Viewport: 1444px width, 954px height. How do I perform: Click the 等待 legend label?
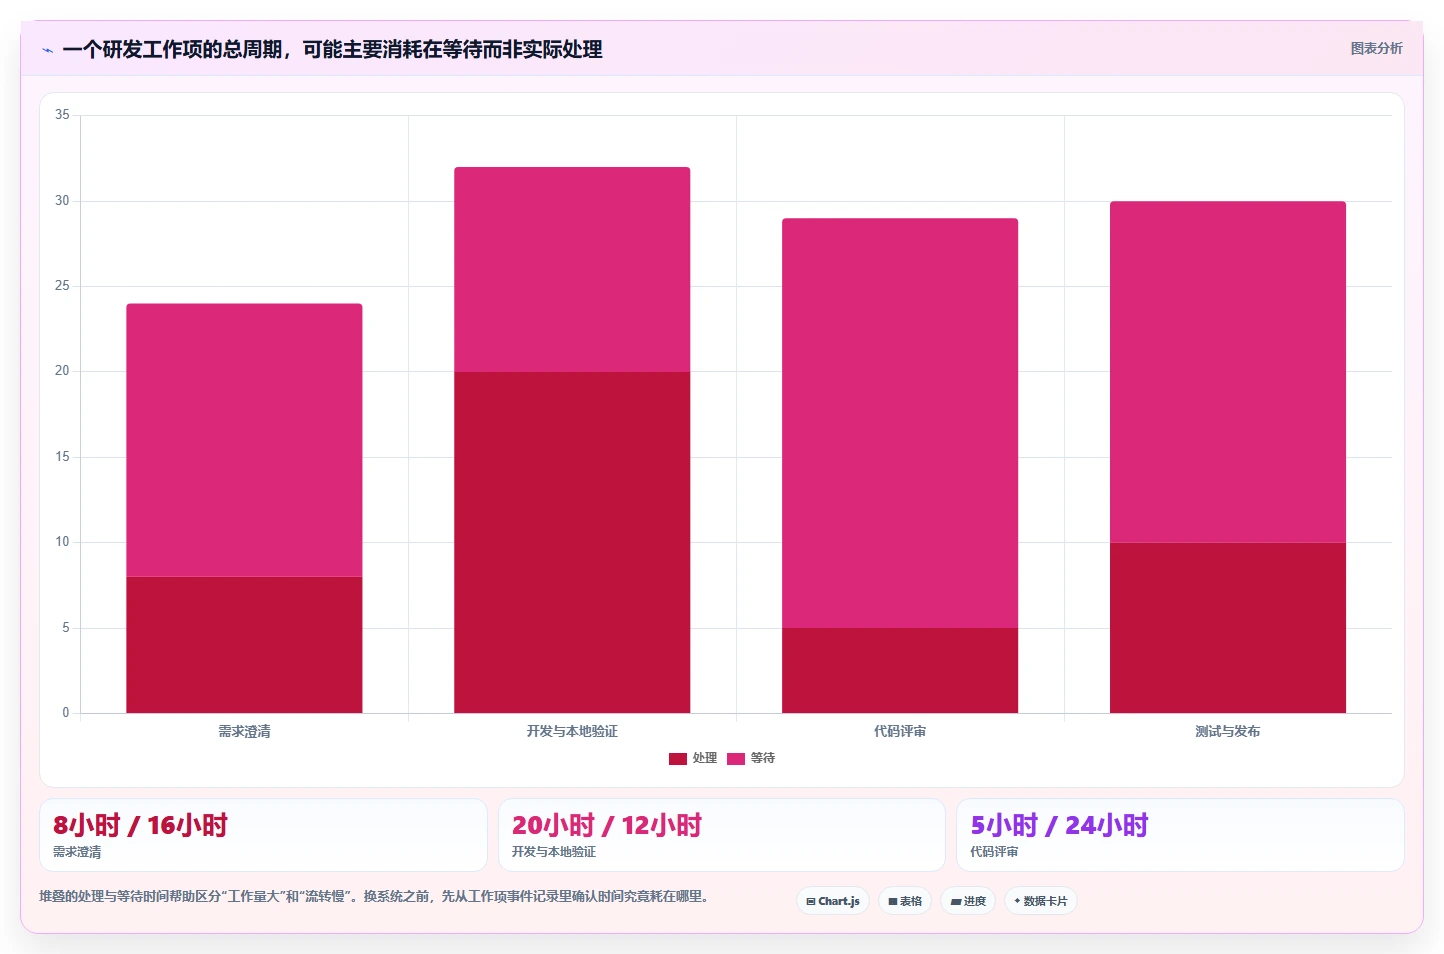pyautogui.click(x=763, y=758)
